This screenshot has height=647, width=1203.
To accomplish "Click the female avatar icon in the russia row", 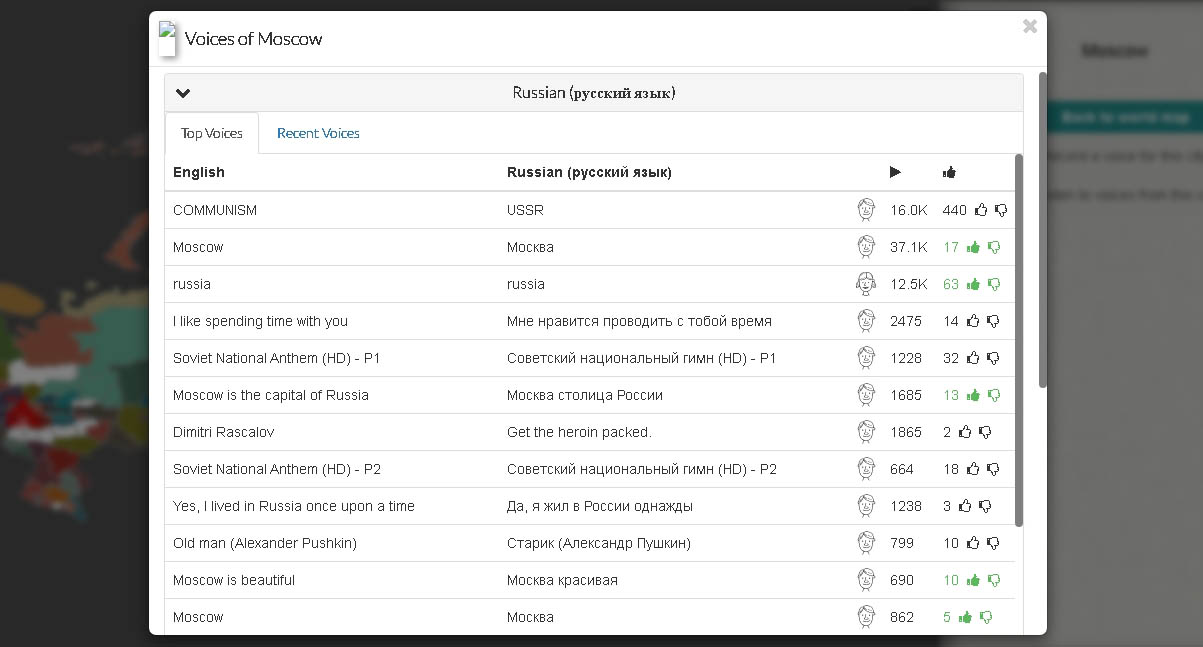I will 866,284.
